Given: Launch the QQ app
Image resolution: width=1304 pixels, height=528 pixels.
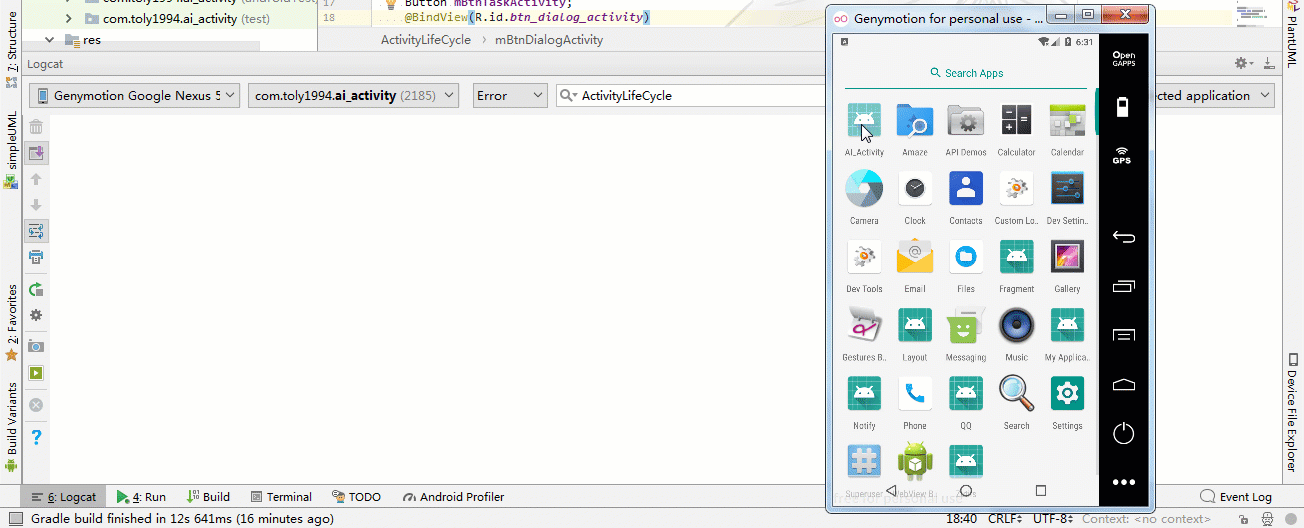Looking at the screenshot, I should coord(965,394).
